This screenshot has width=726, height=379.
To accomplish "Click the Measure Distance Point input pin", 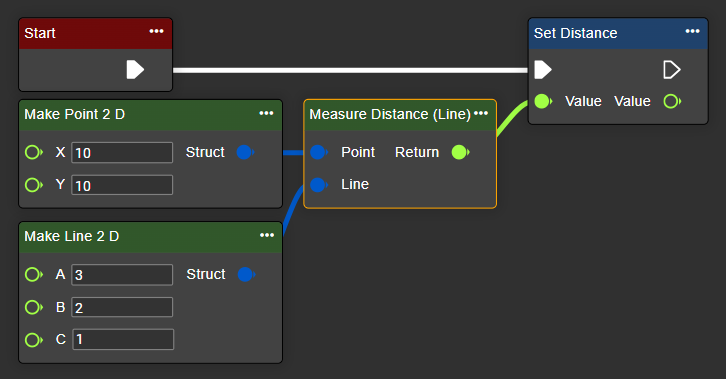I will (x=319, y=152).
